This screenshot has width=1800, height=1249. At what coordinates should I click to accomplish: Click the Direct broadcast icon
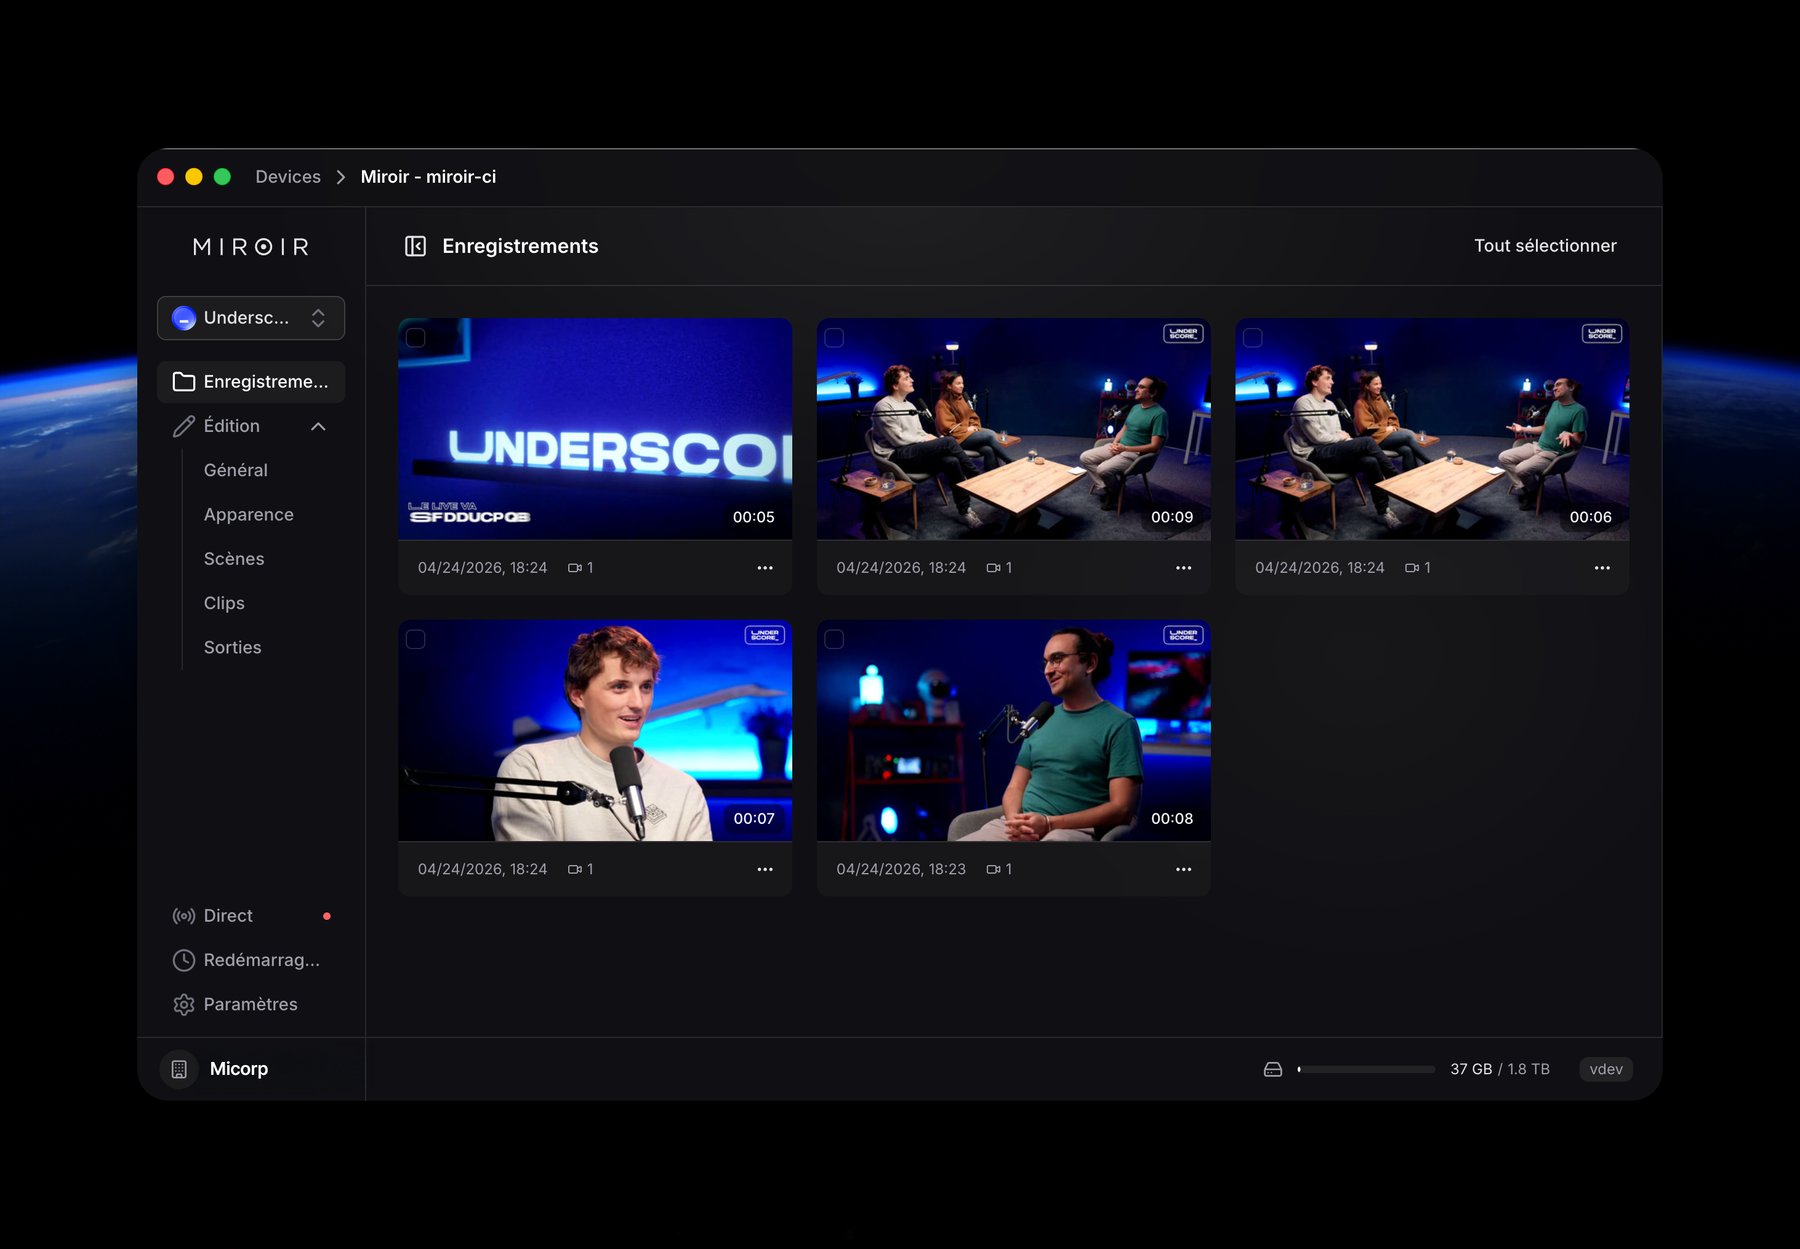click(x=183, y=915)
